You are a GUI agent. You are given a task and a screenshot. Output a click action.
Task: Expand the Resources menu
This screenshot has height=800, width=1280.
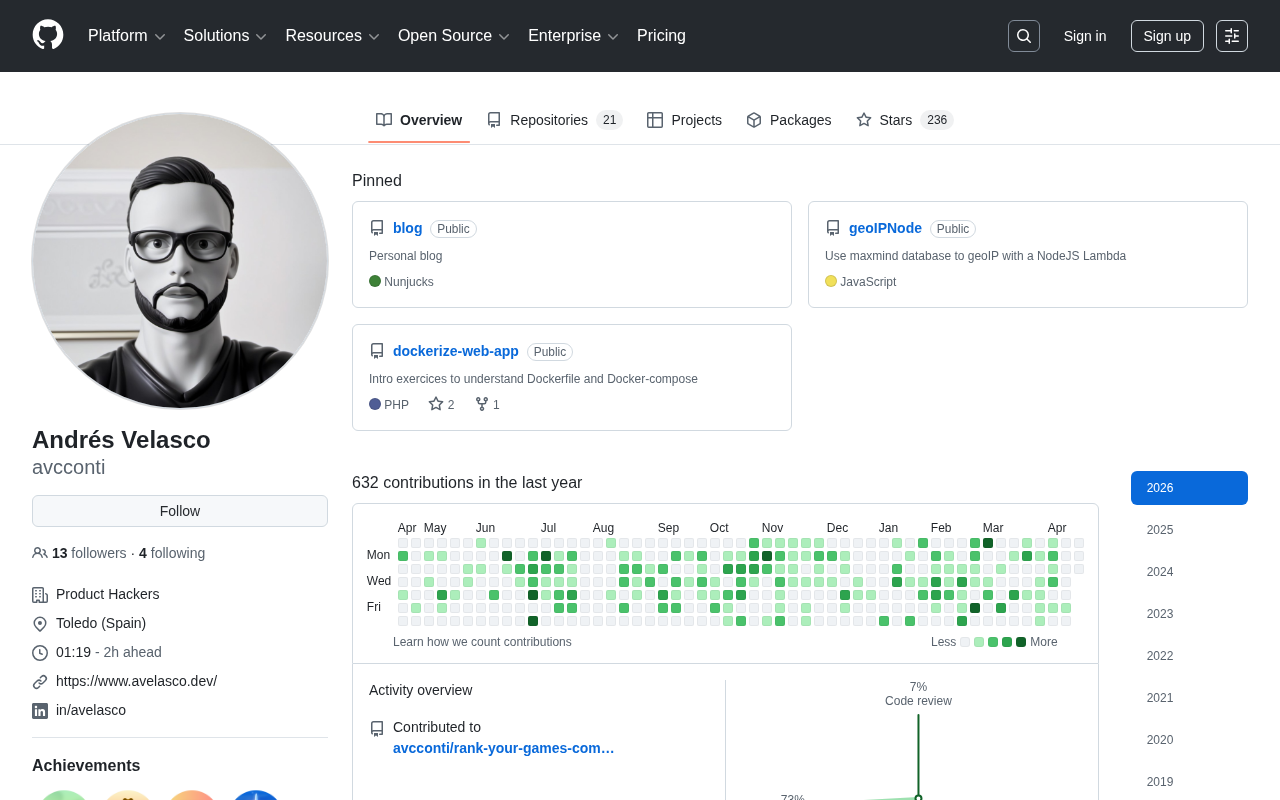click(333, 36)
